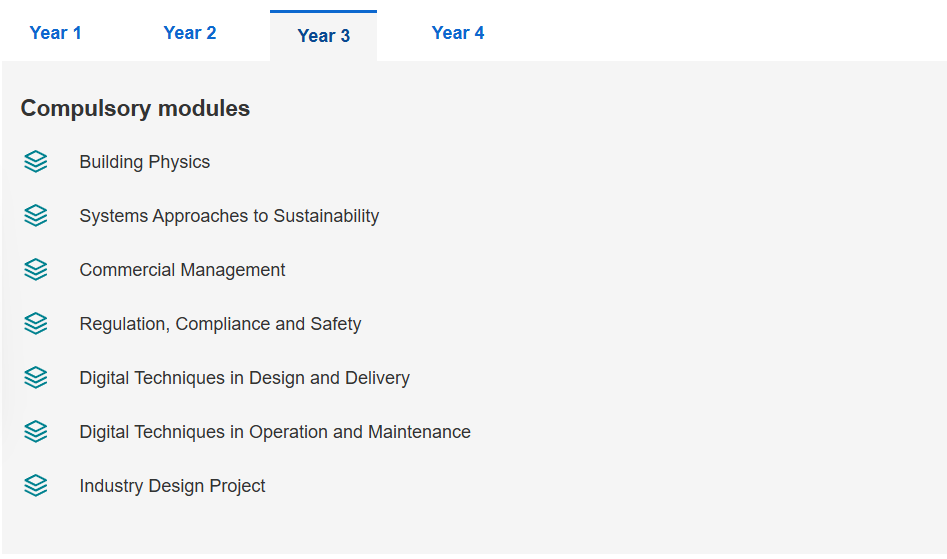
Task: Open Digital Techniques in Operation and Maintenance
Action: (275, 432)
